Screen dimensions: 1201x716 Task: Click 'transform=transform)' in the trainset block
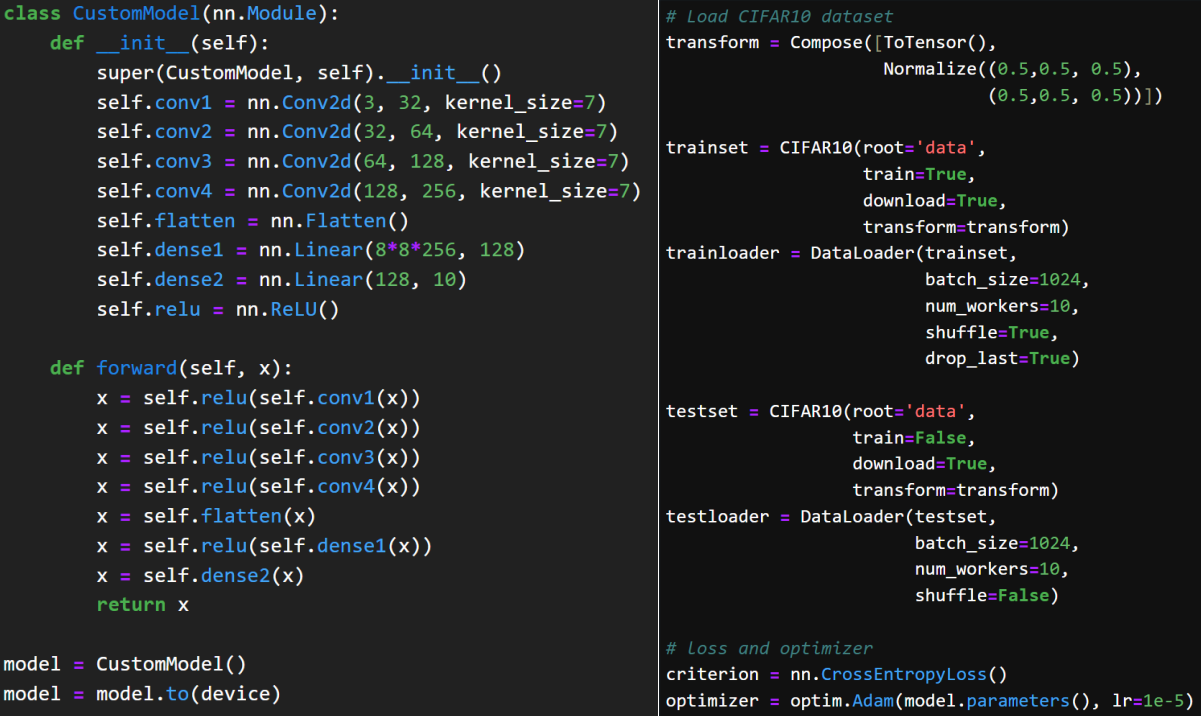[x=966, y=227]
